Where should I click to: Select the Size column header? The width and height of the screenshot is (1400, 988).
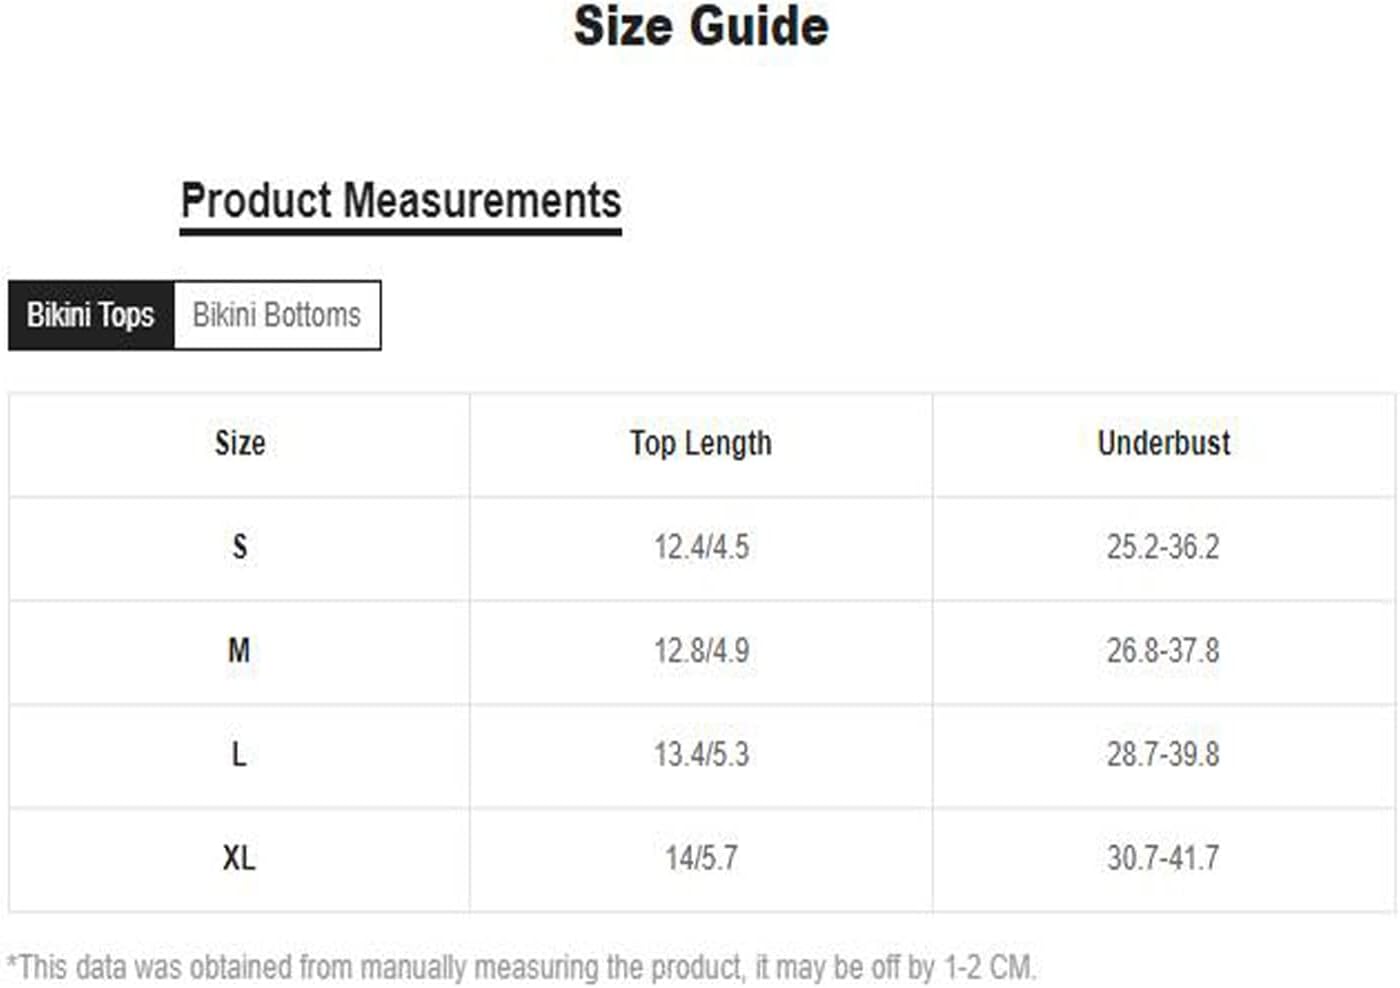pyautogui.click(x=240, y=443)
